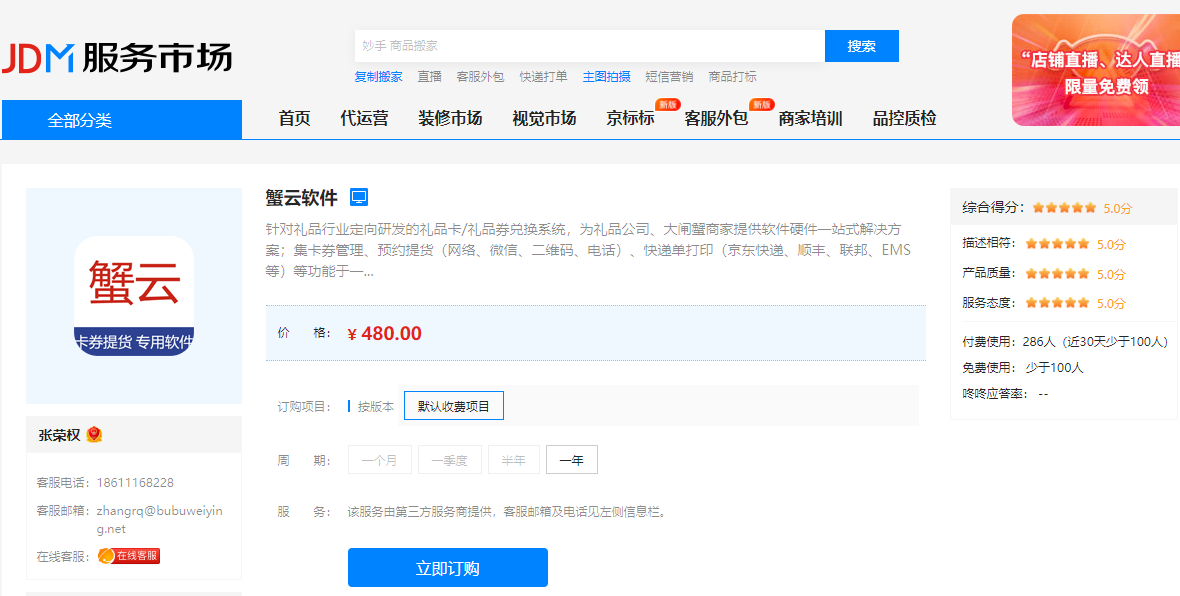Open the 商家培训 nav tab

pyautogui.click(x=810, y=118)
